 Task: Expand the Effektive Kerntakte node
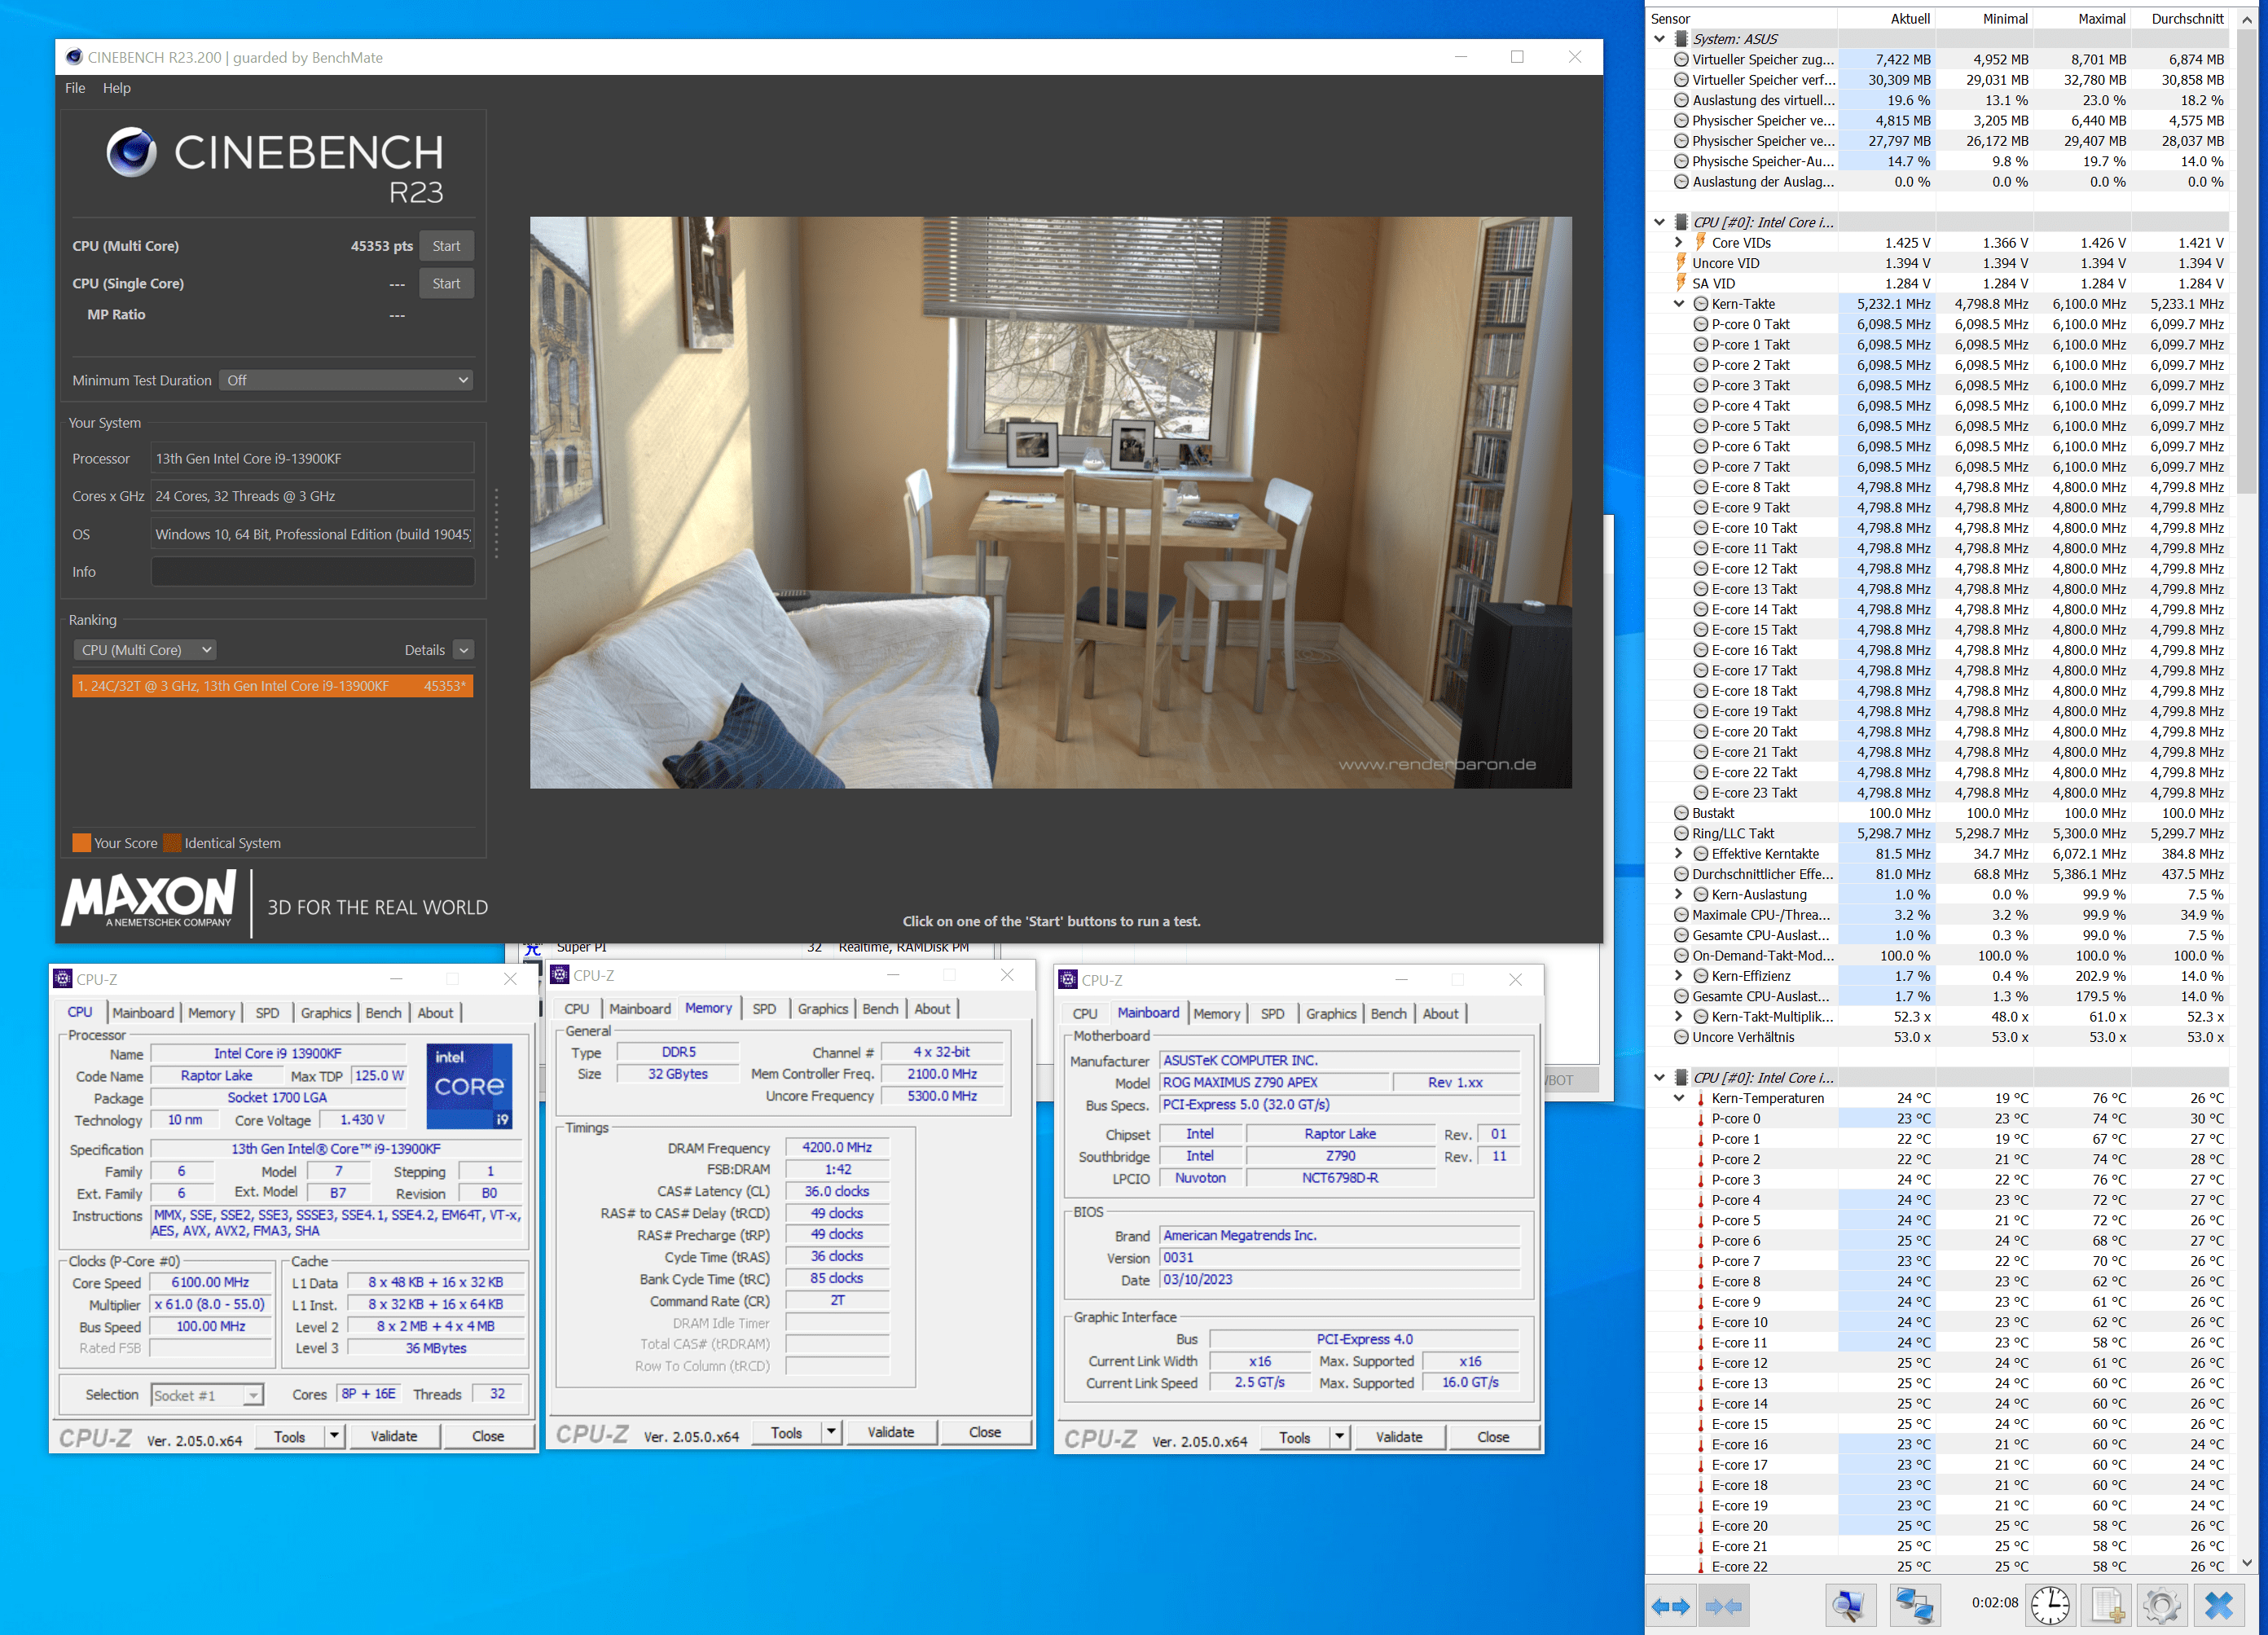click(x=1679, y=854)
